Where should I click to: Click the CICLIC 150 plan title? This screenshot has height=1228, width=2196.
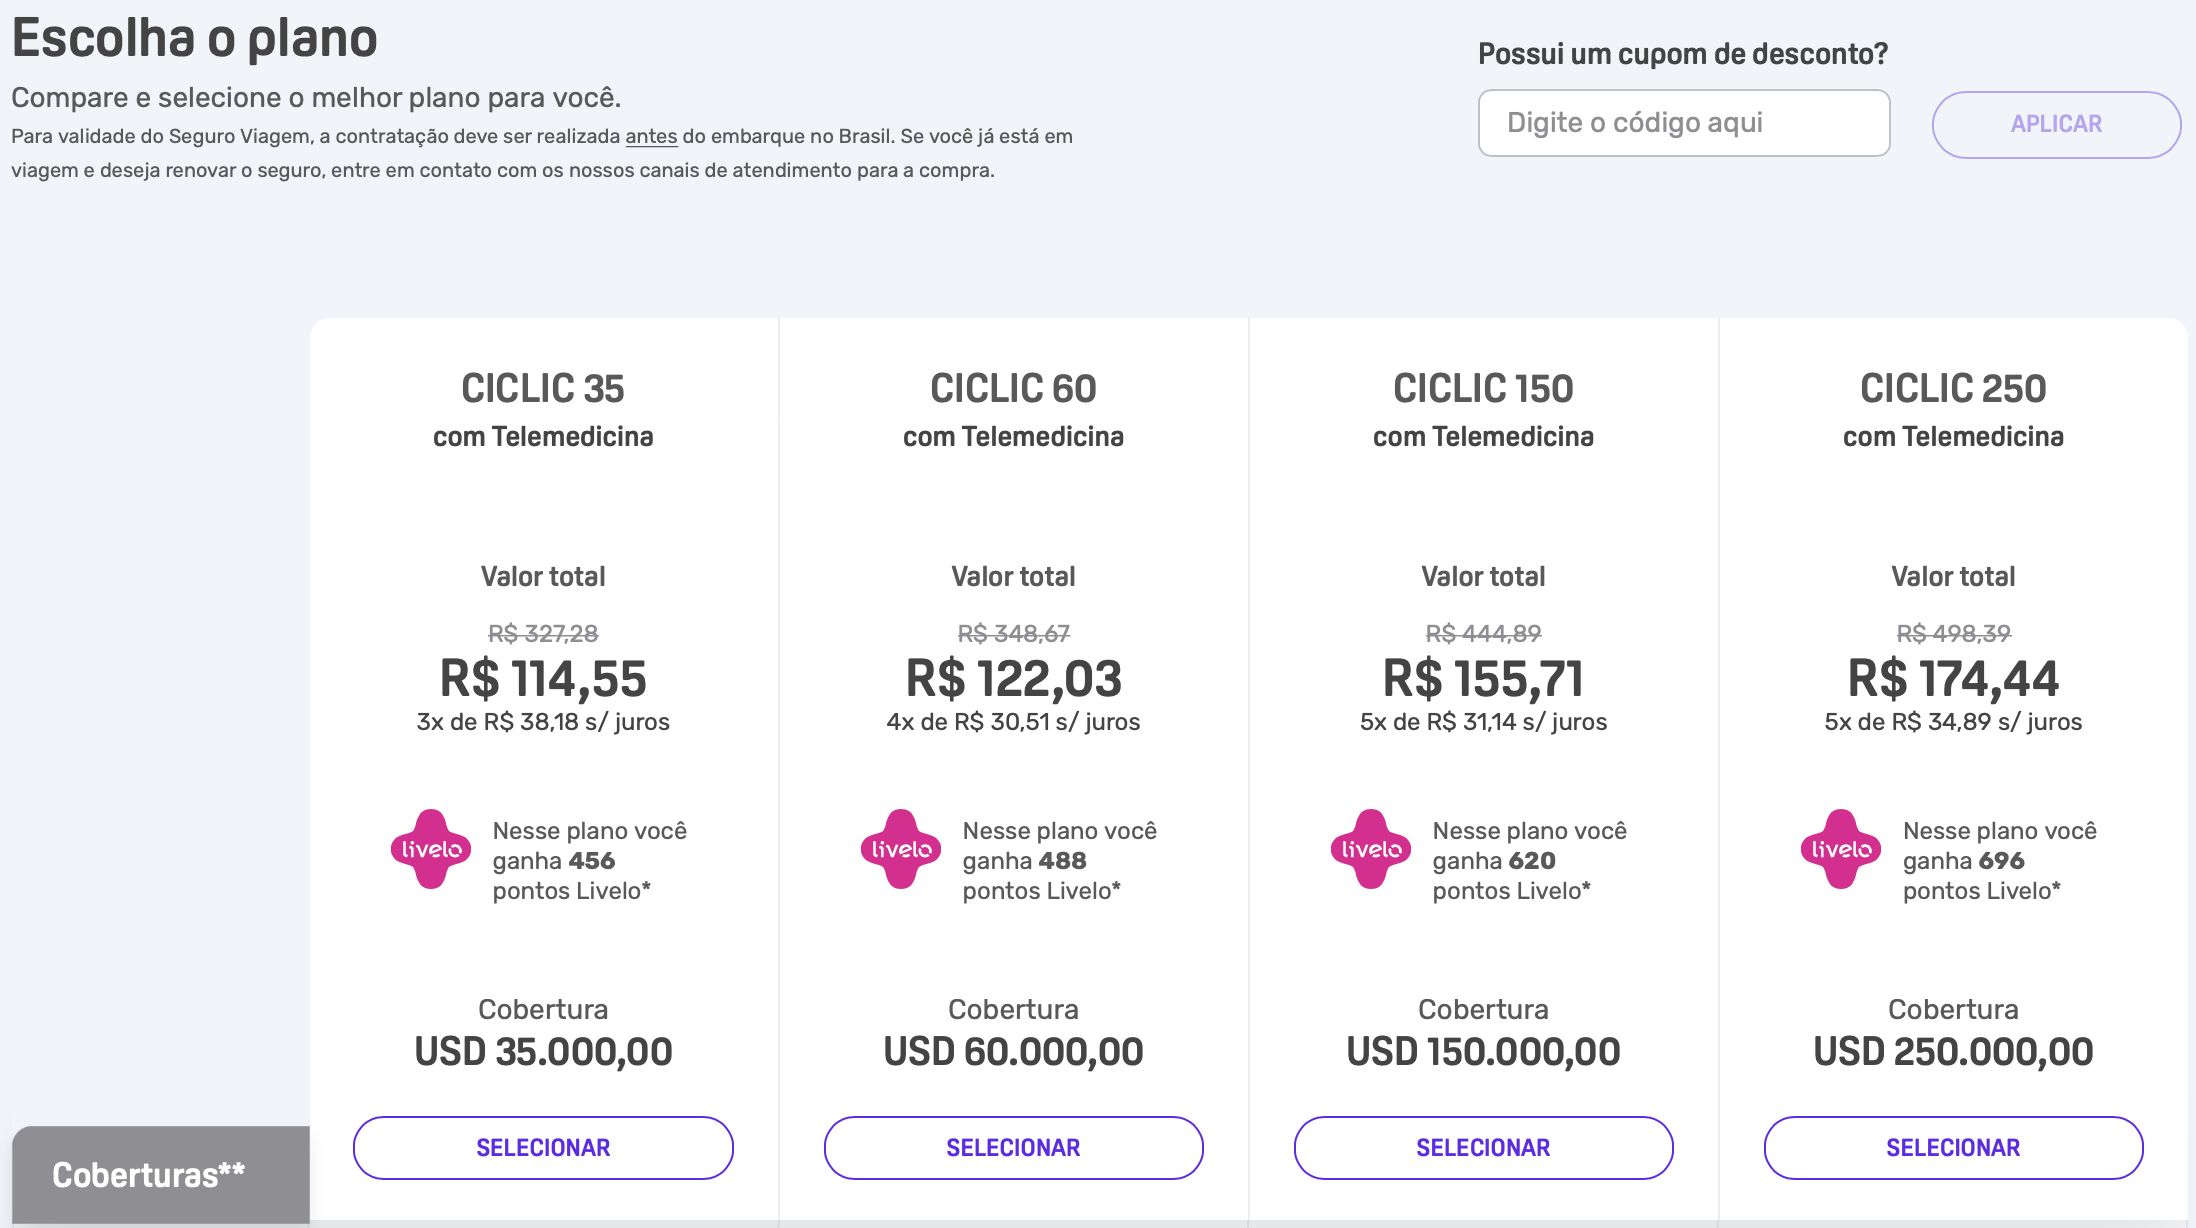click(x=1483, y=388)
